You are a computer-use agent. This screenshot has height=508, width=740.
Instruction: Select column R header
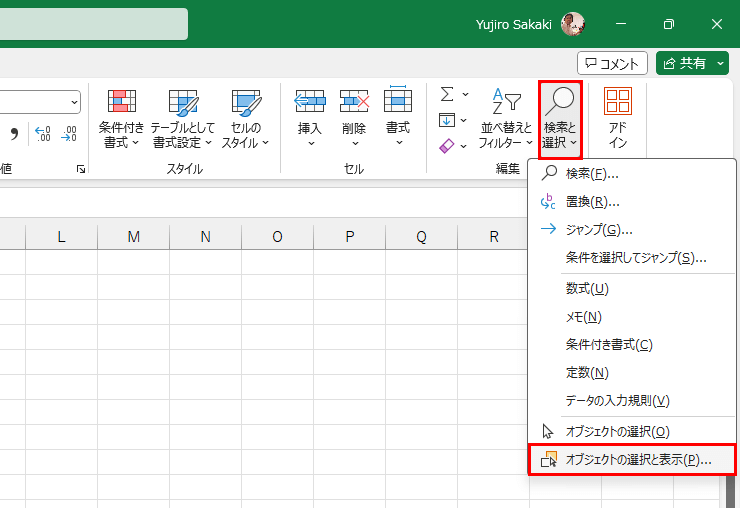[x=493, y=237]
